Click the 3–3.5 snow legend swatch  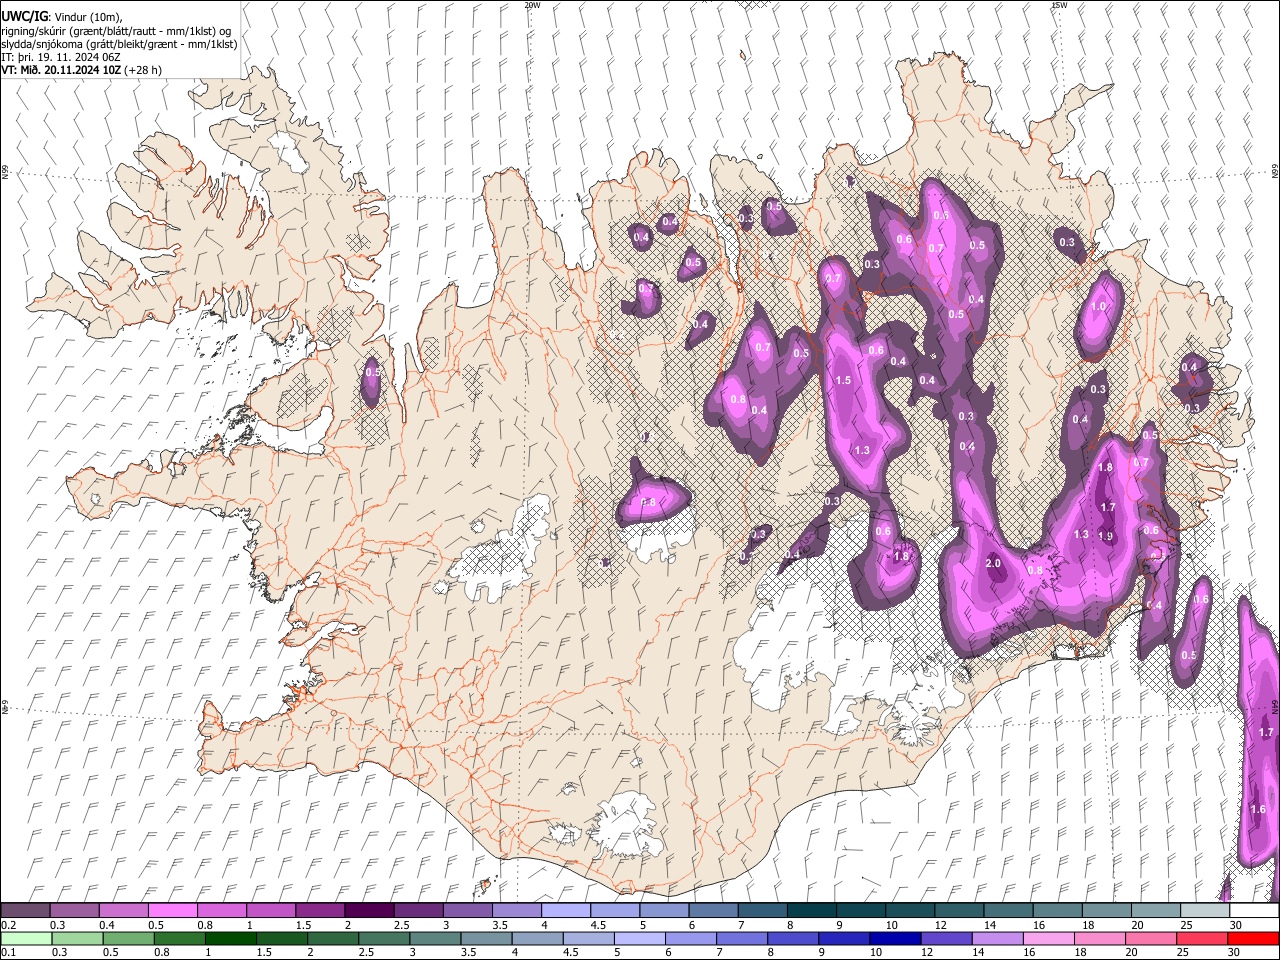pos(467,910)
